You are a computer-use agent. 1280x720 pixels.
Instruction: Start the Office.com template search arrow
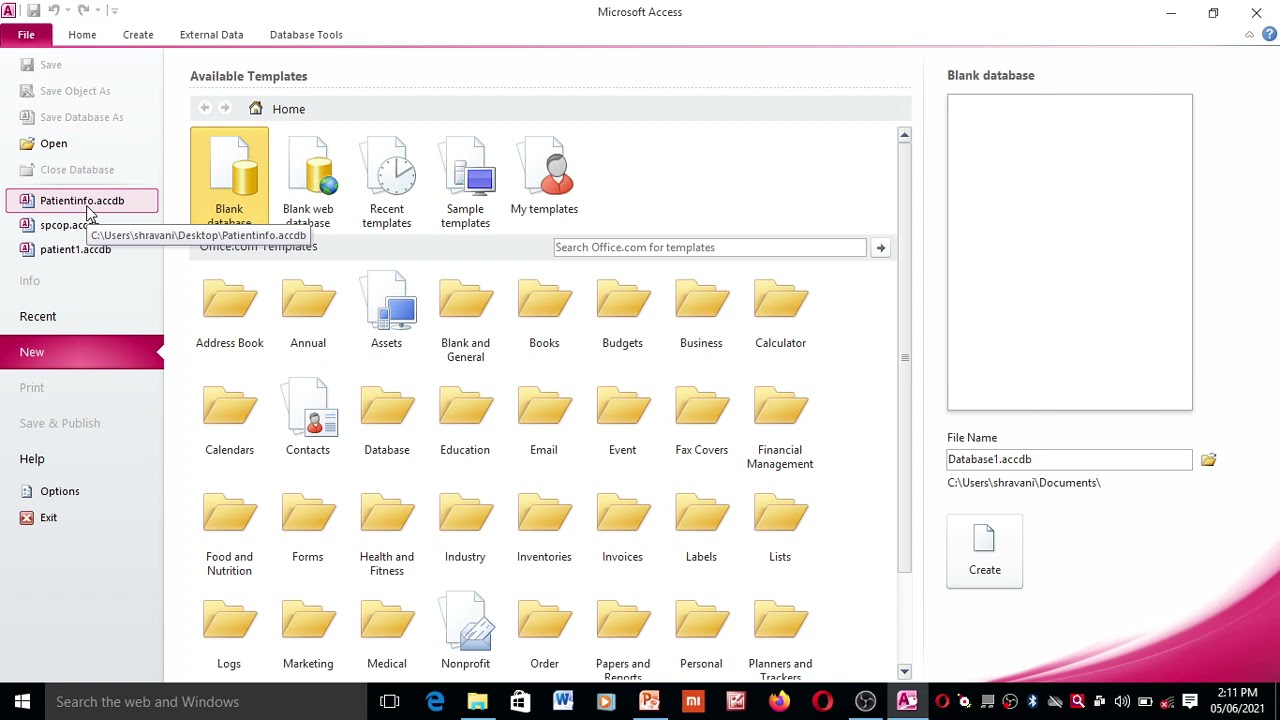click(880, 247)
